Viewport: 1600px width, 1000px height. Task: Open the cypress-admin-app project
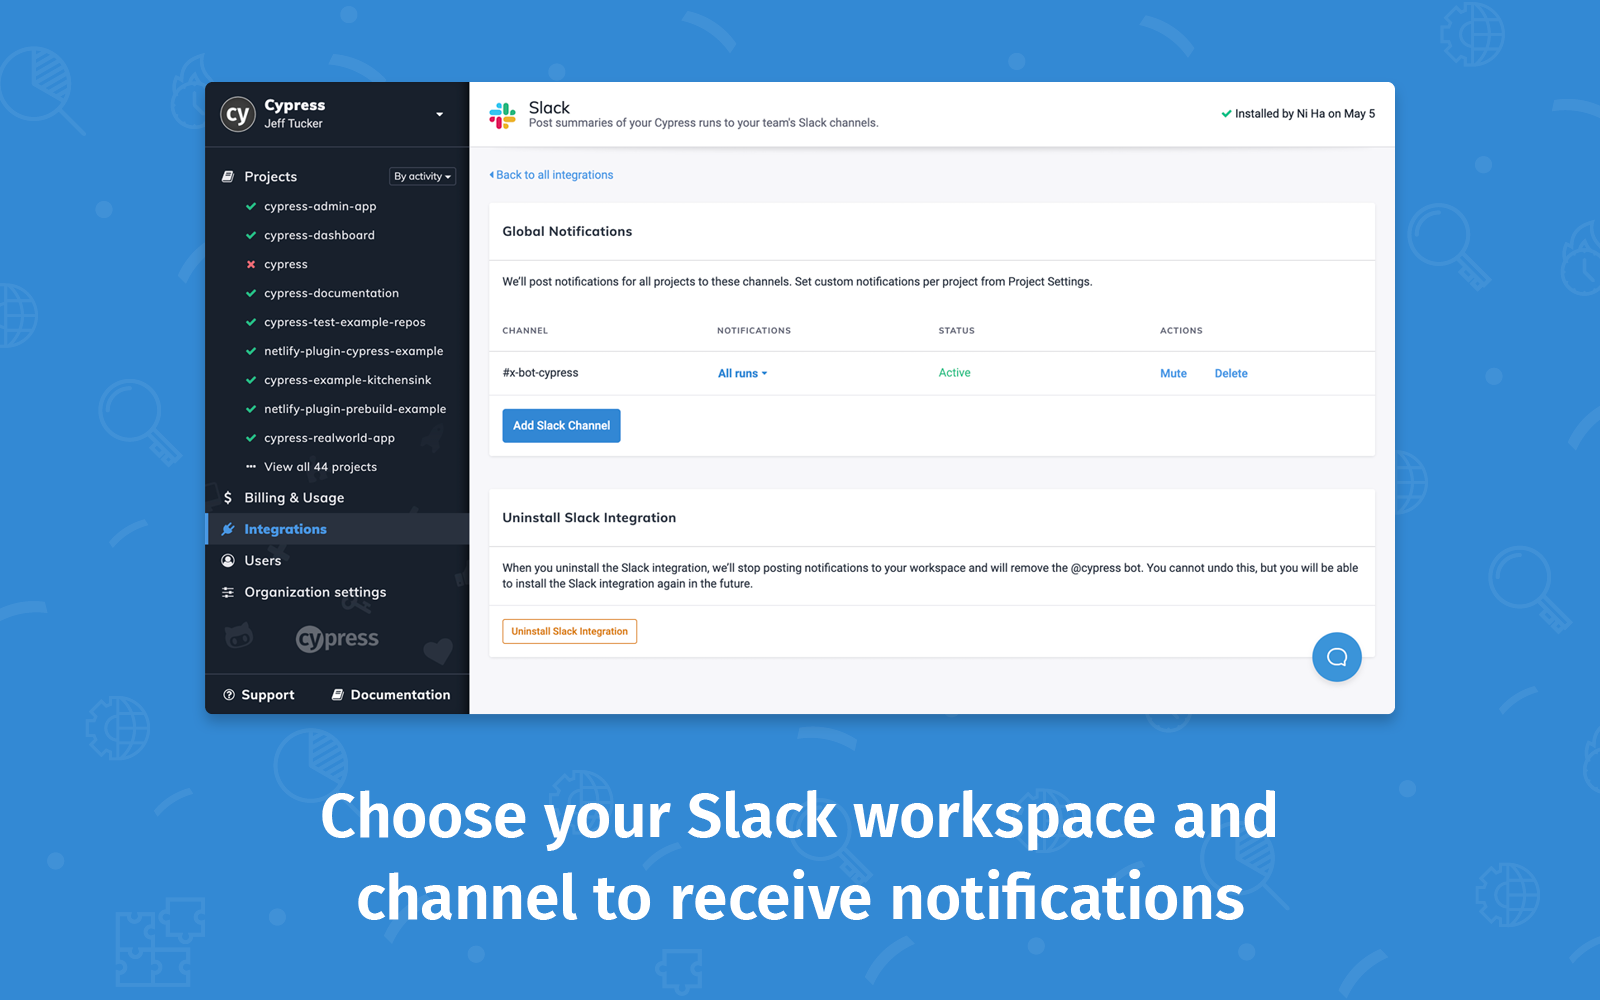point(320,207)
